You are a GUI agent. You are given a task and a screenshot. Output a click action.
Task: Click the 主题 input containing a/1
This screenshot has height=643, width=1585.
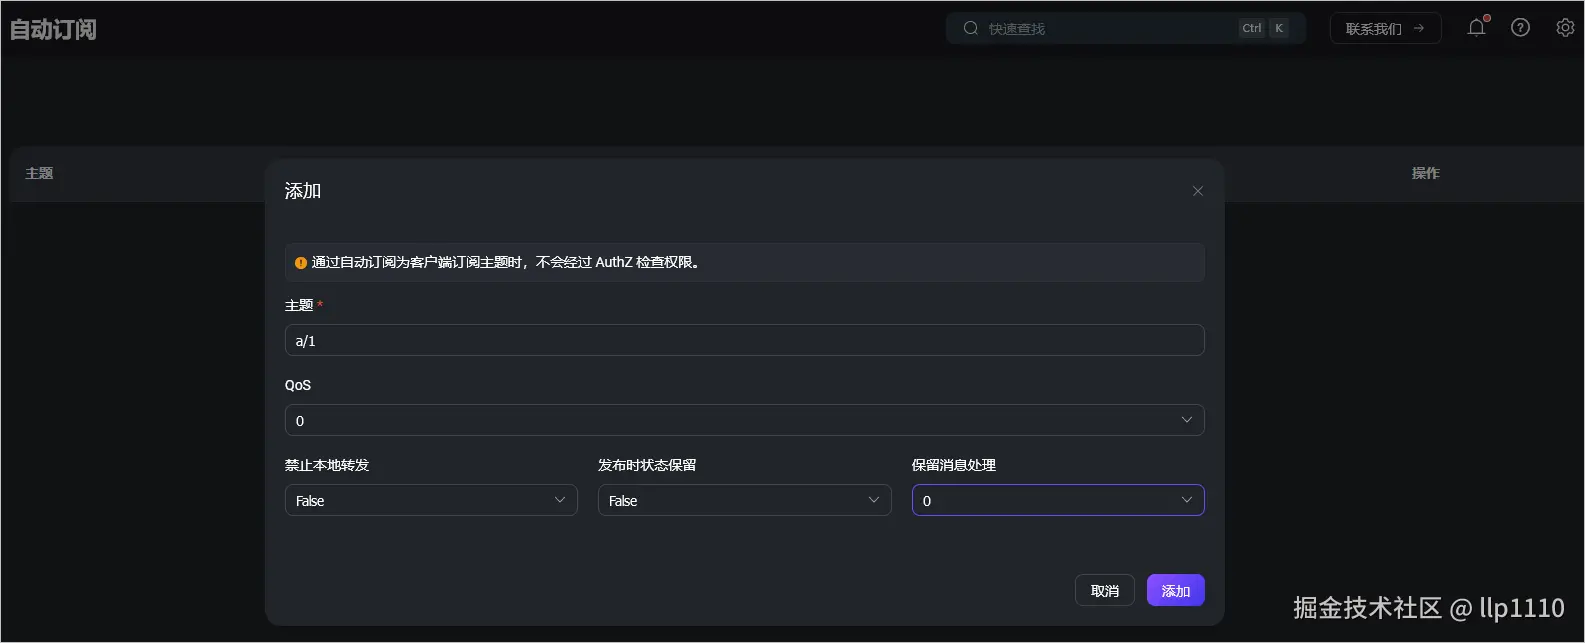[744, 340]
